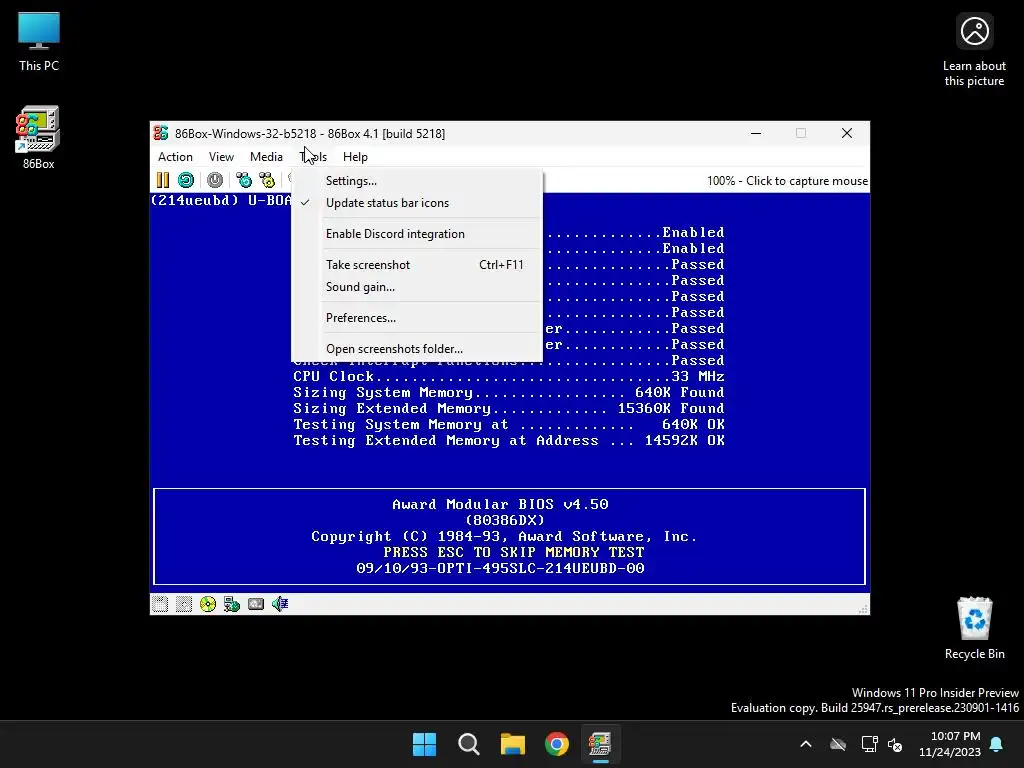This screenshot has width=1024, height=768.
Task: Expand hidden system tray icons chevron
Action: point(806,744)
